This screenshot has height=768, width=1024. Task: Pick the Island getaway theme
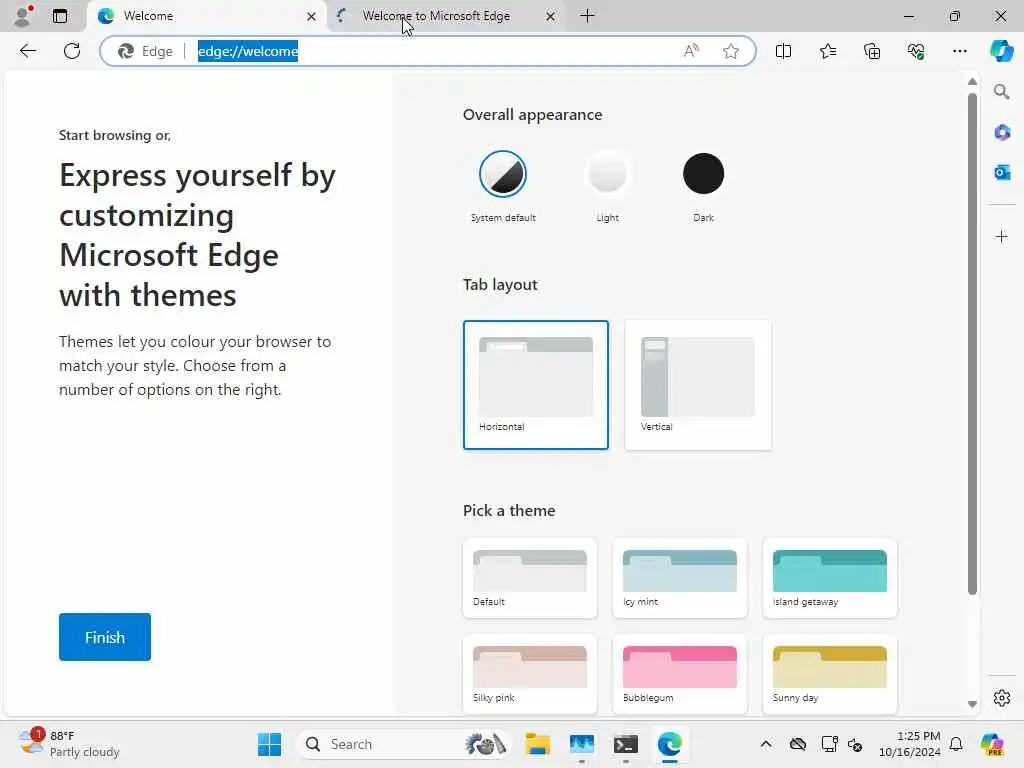(x=830, y=578)
